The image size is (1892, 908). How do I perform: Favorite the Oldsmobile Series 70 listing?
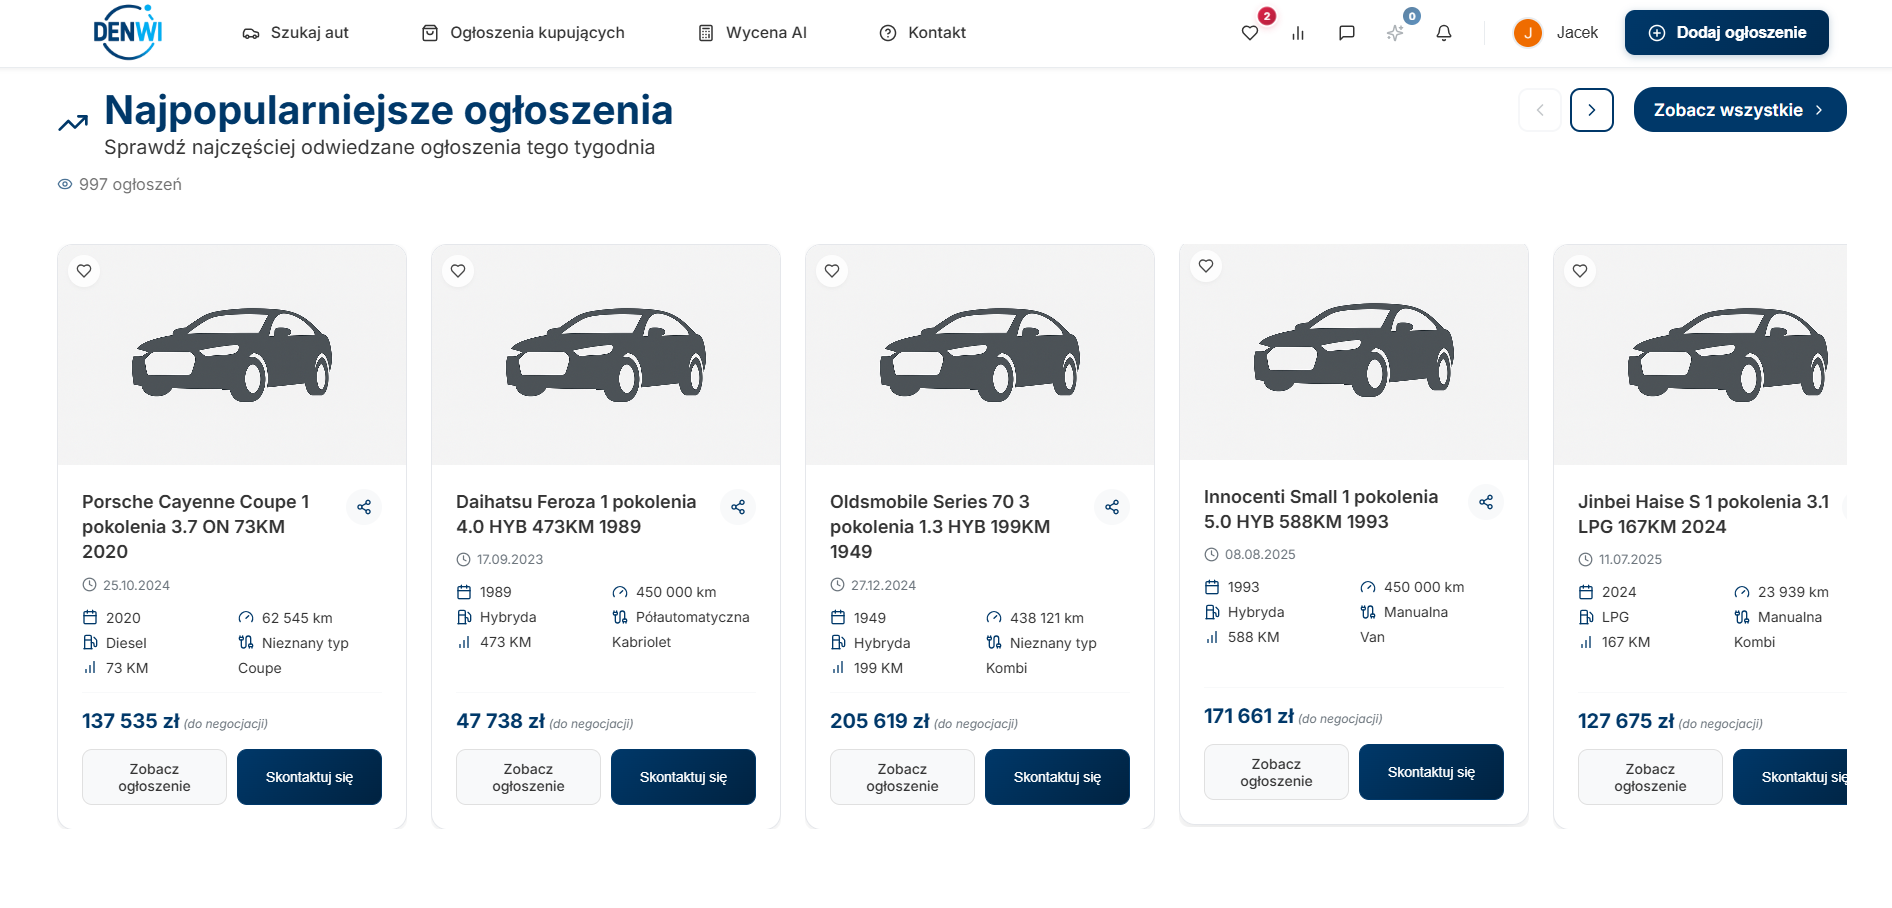click(x=832, y=271)
